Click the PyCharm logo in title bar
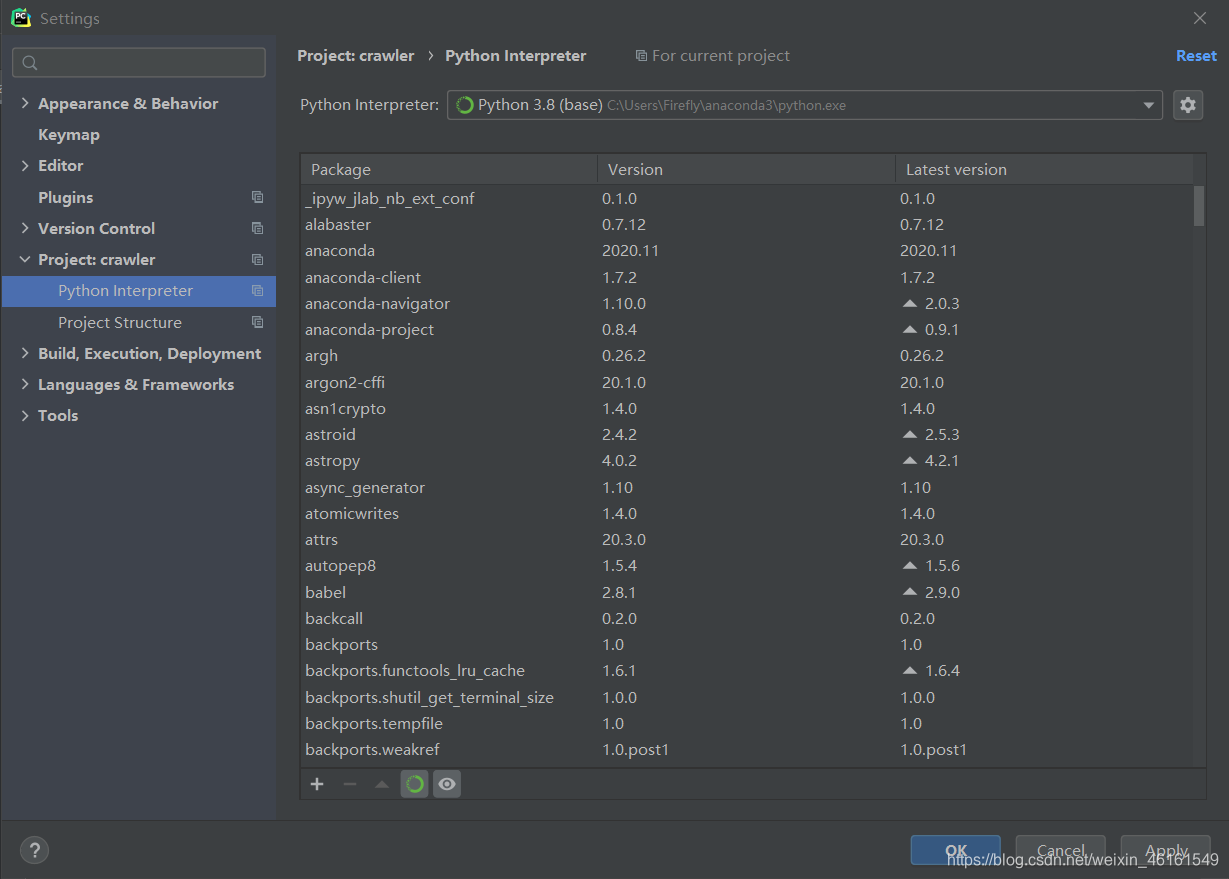 (20, 18)
